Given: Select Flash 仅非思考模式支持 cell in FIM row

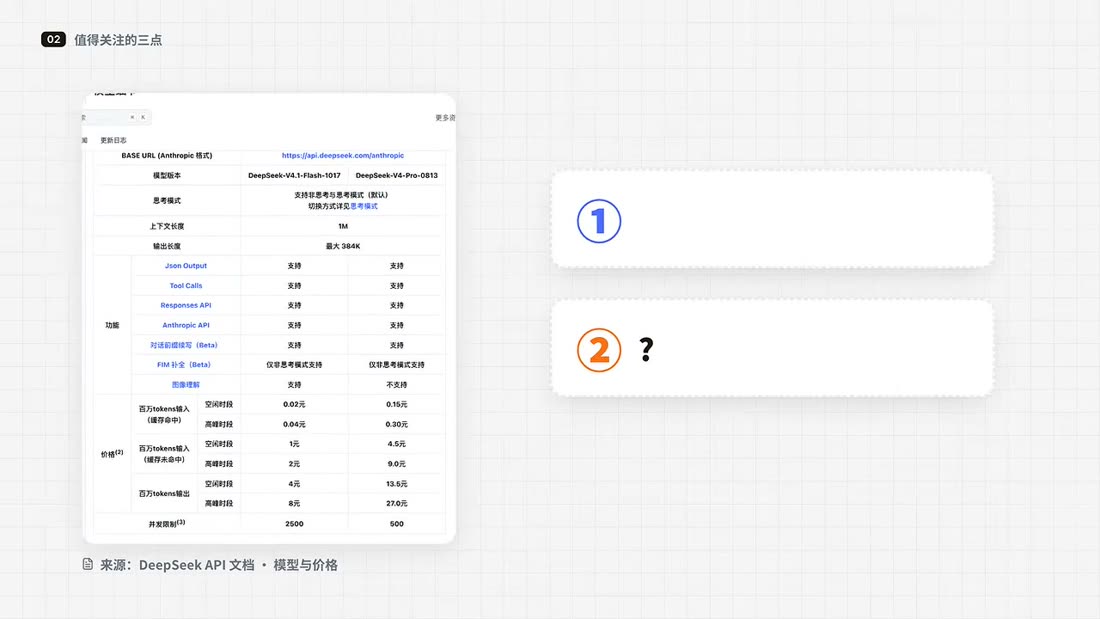Looking at the screenshot, I should [x=294, y=365].
